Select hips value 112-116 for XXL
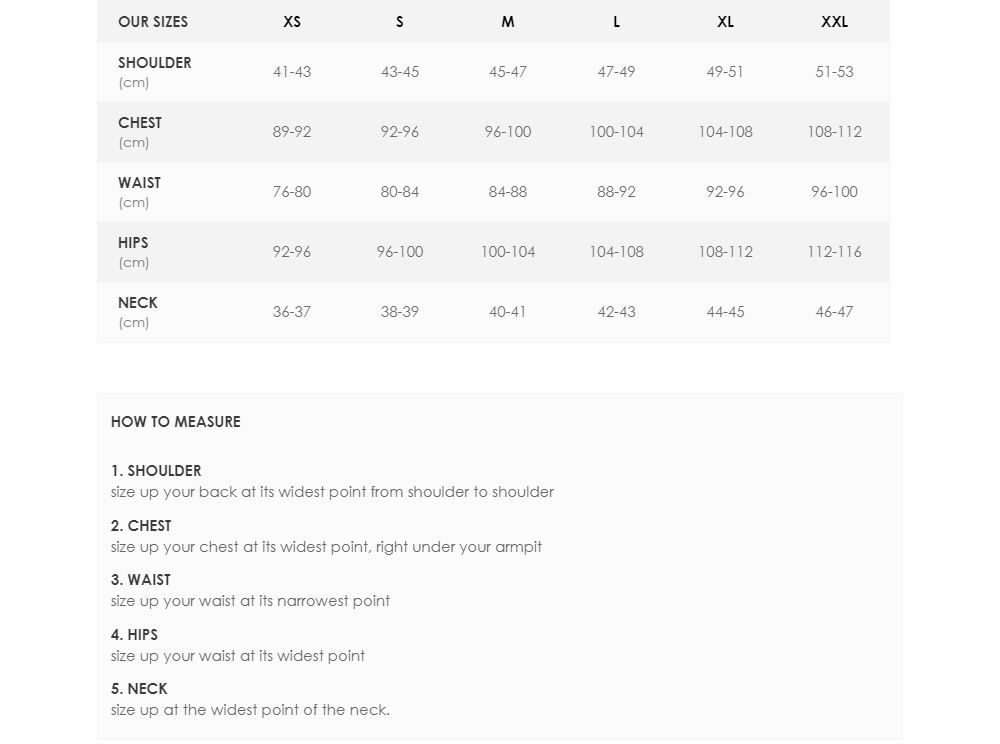The image size is (1000, 744). [x=834, y=252]
